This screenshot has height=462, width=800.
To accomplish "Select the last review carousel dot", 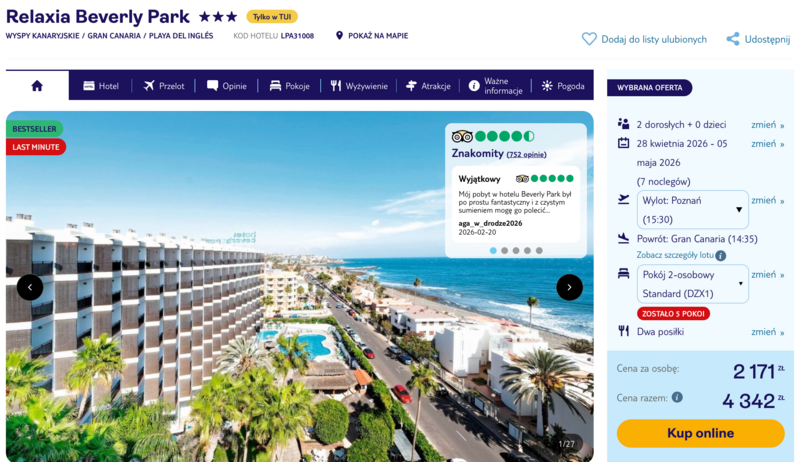I will (x=539, y=250).
